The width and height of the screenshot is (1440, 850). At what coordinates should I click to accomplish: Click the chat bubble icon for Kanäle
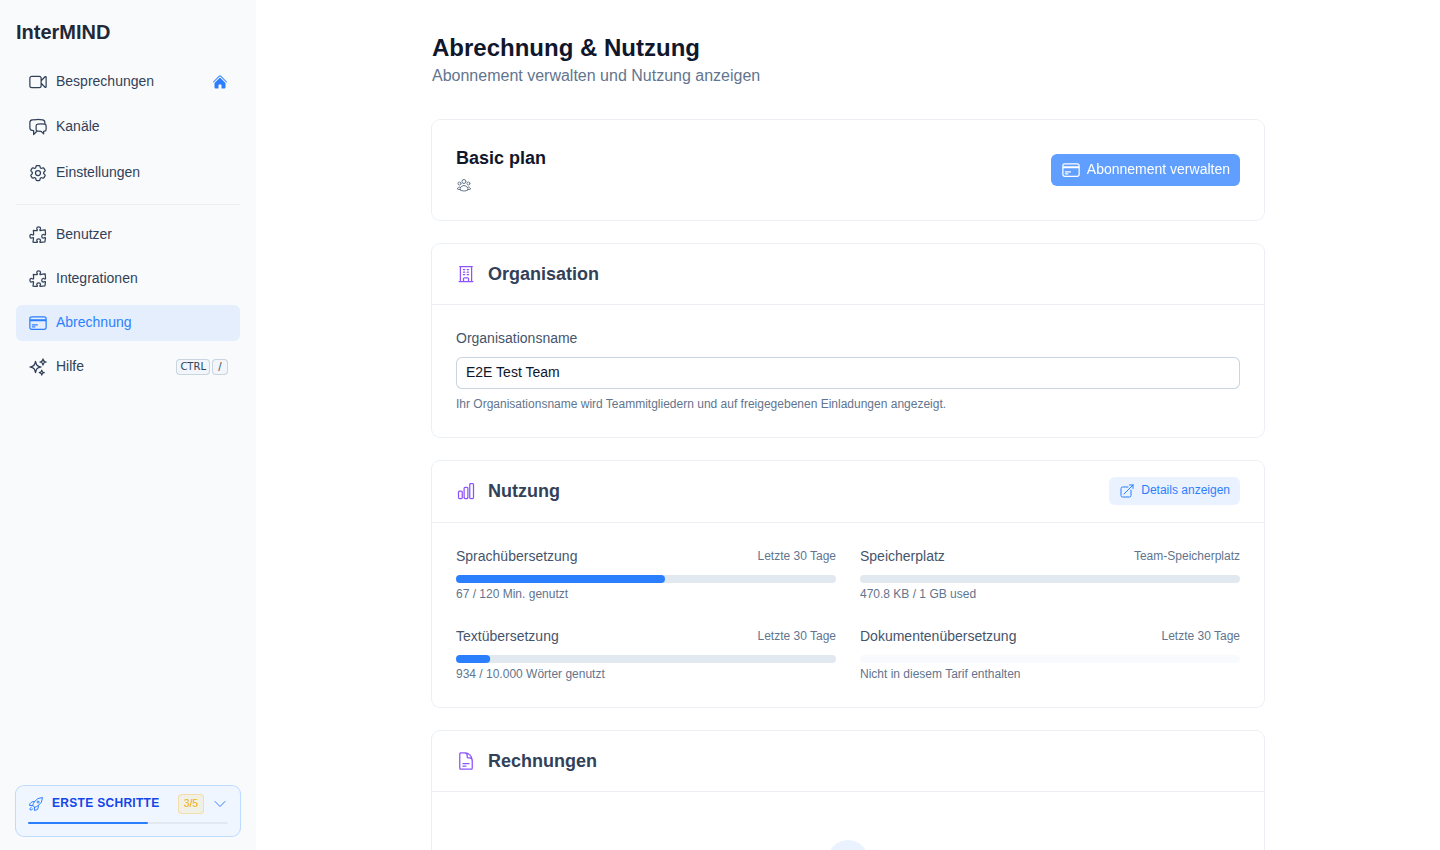coord(38,127)
